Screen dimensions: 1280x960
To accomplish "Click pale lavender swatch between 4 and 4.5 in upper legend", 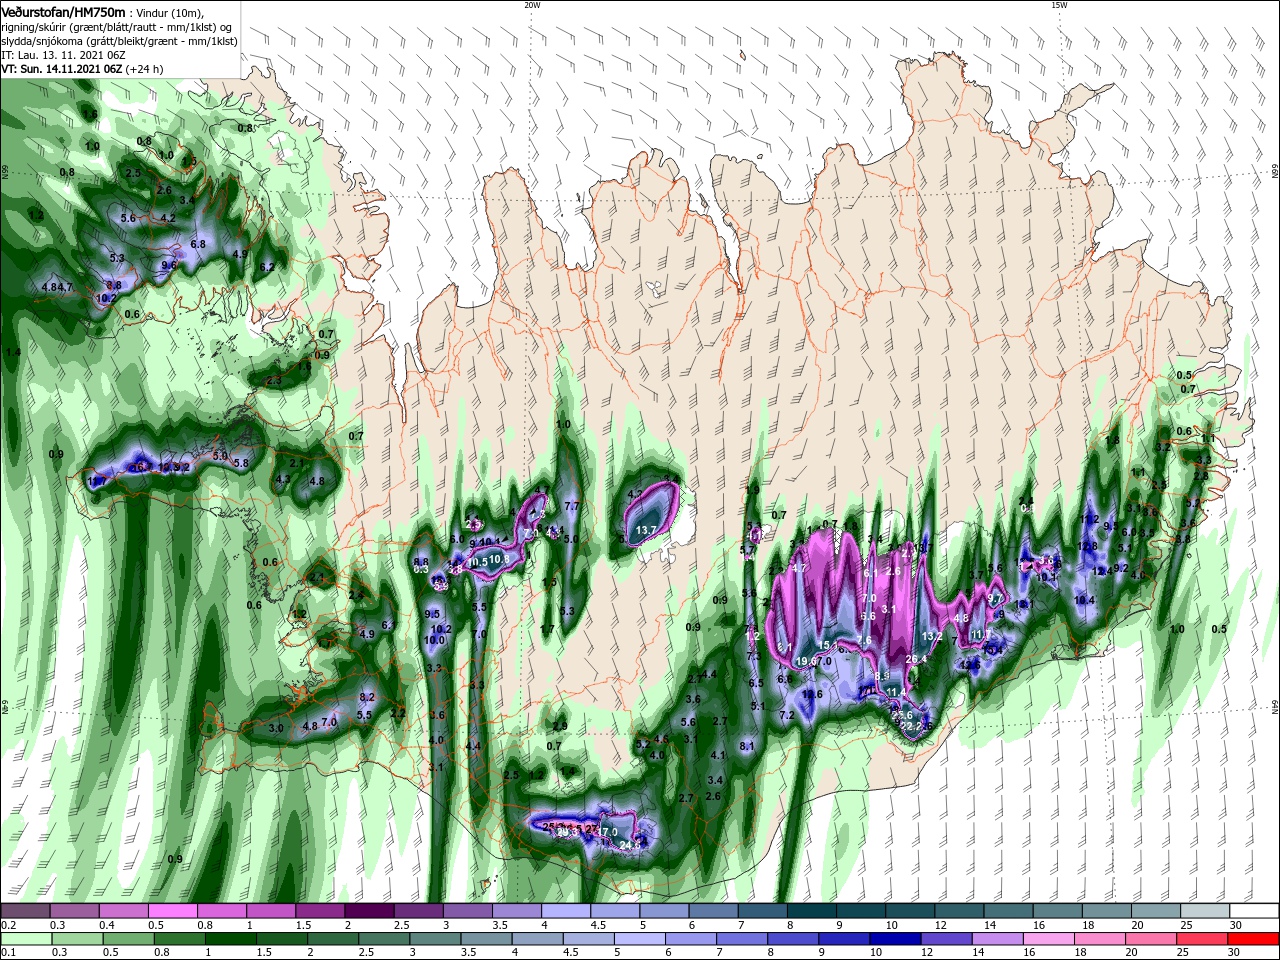I will click(x=565, y=911).
